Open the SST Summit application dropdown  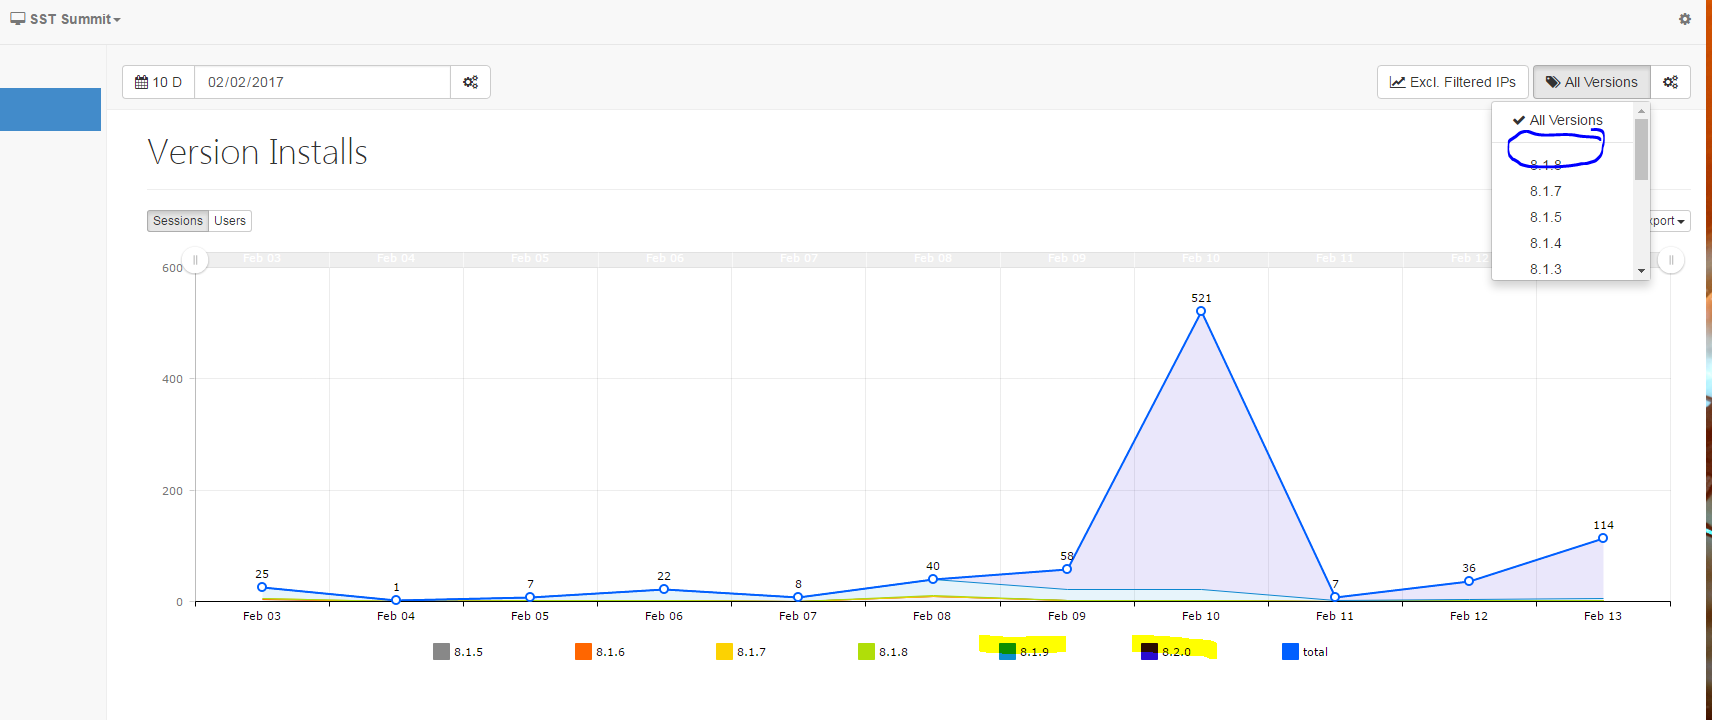pyautogui.click(x=66, y=19)
